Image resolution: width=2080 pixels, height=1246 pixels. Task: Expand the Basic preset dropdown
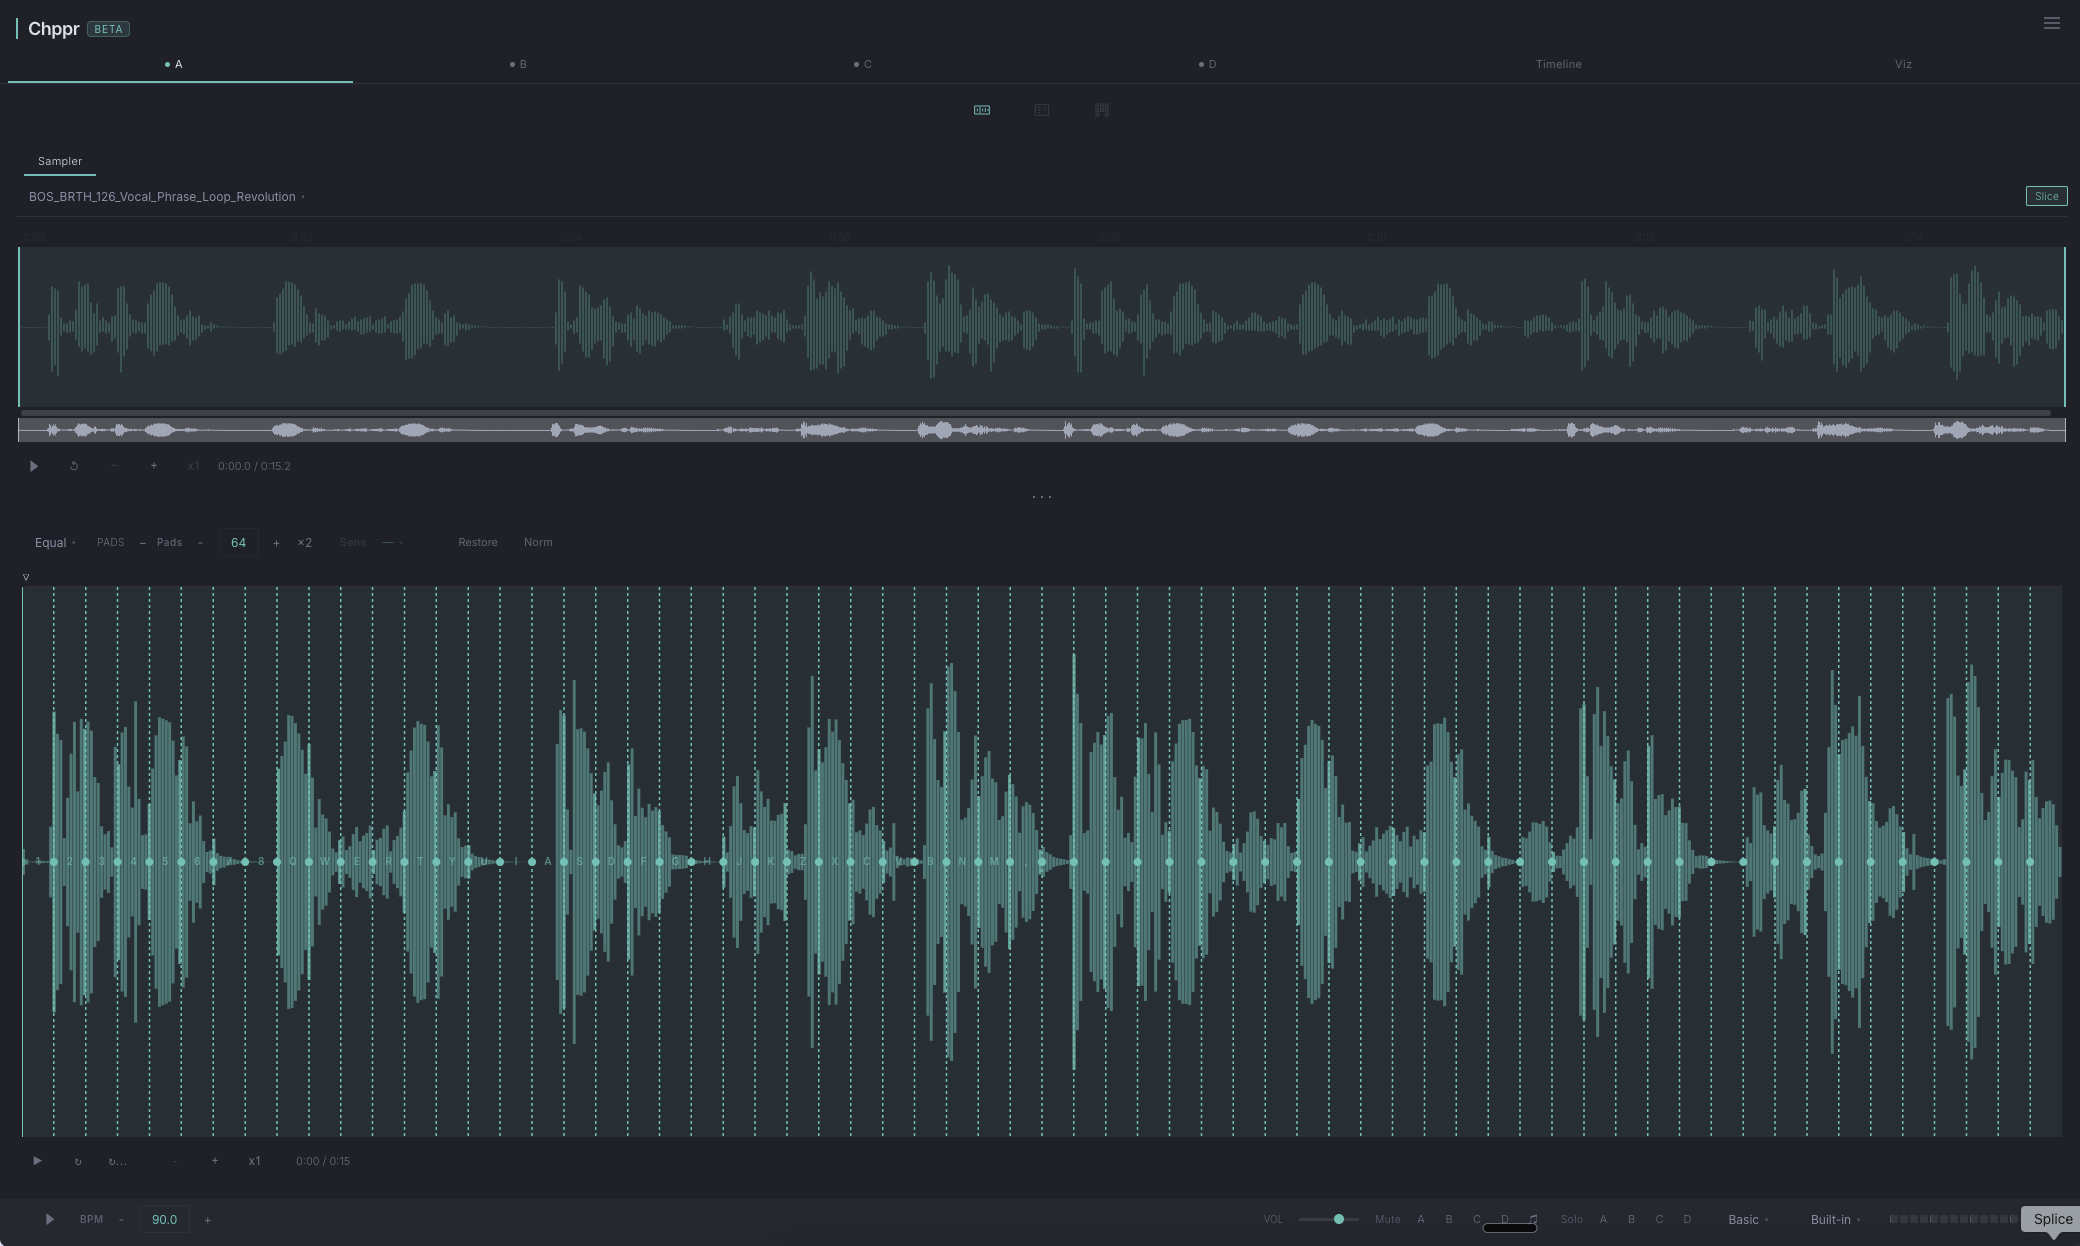point(1748,1220)
